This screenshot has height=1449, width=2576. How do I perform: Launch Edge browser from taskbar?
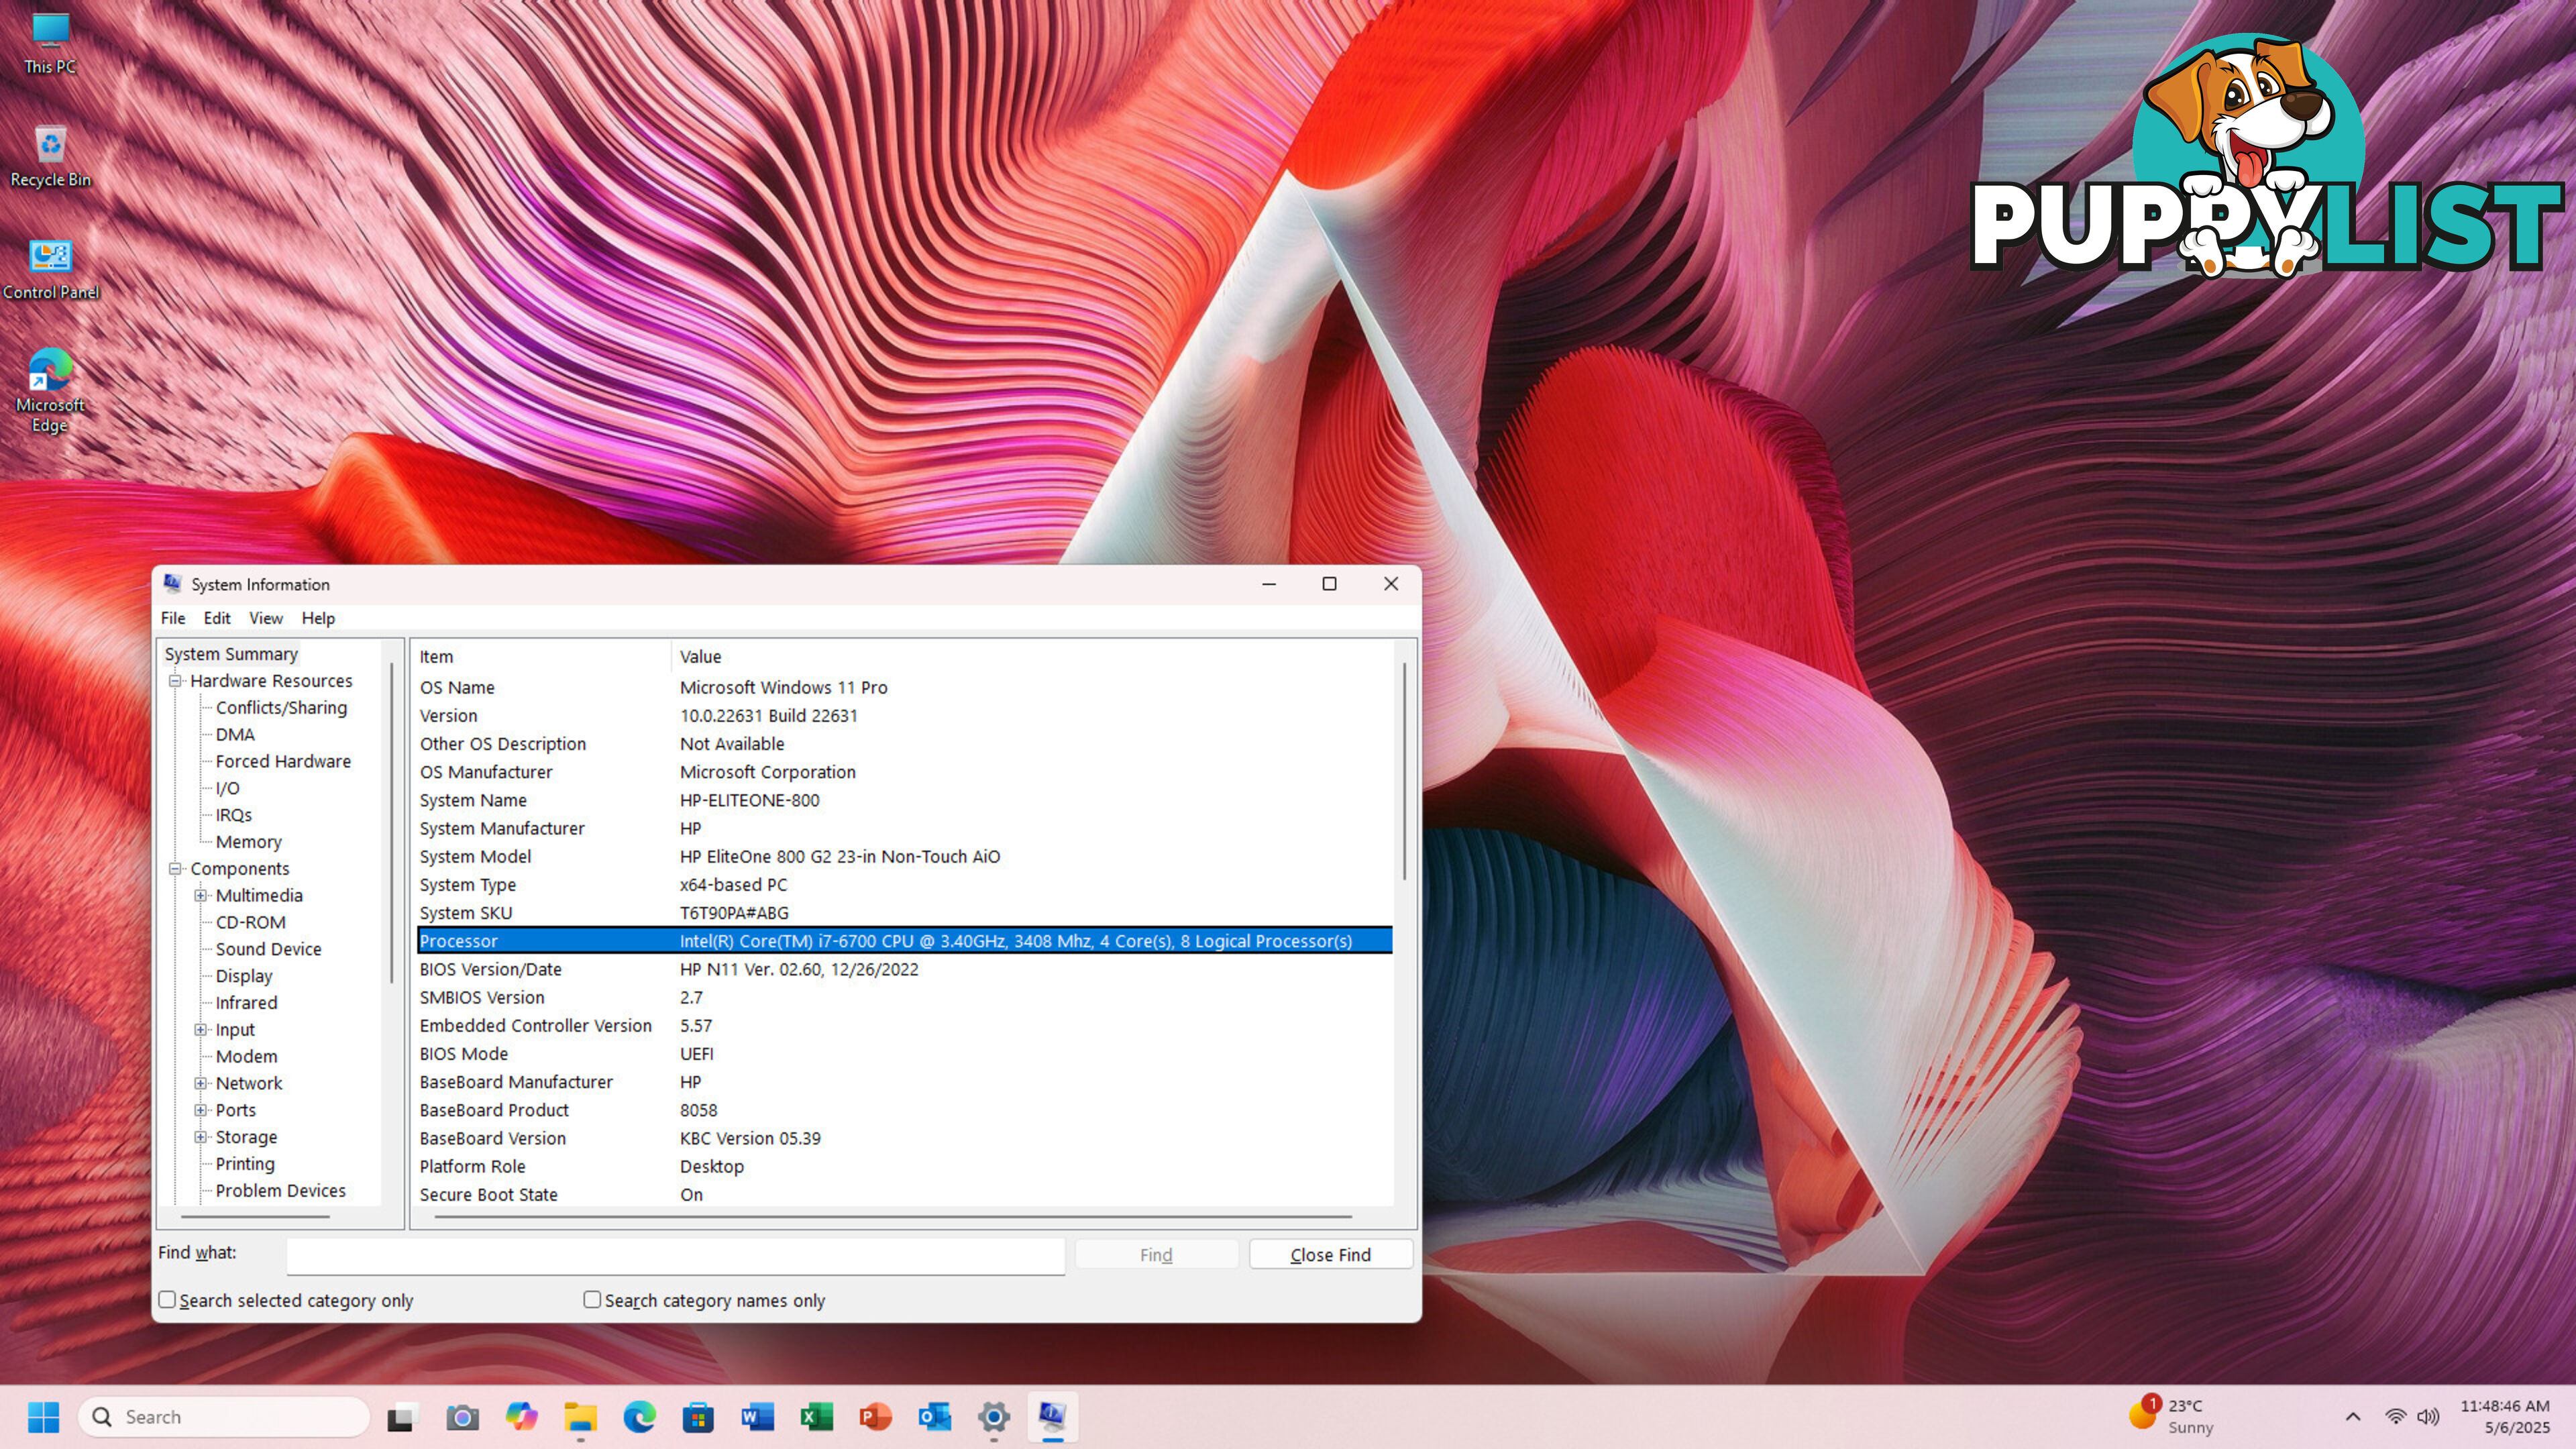click(639, 1416)
